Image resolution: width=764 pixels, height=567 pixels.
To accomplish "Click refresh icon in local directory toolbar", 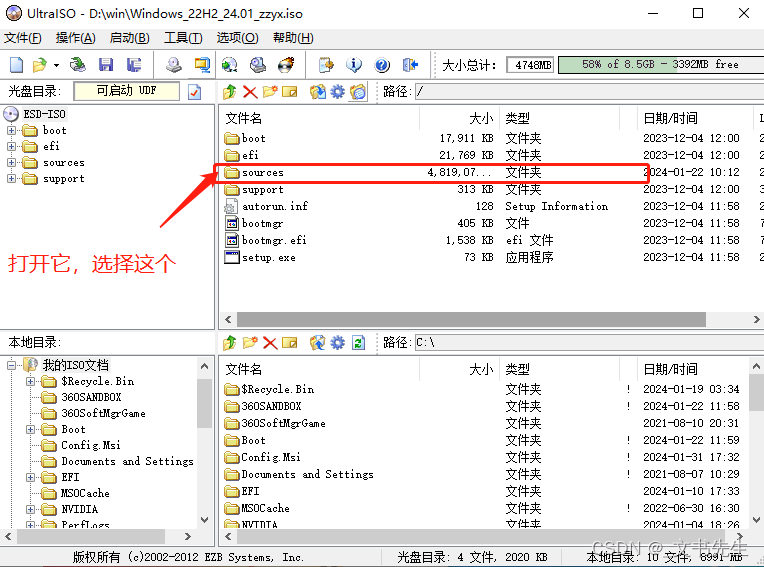I will tap(358, 343).
